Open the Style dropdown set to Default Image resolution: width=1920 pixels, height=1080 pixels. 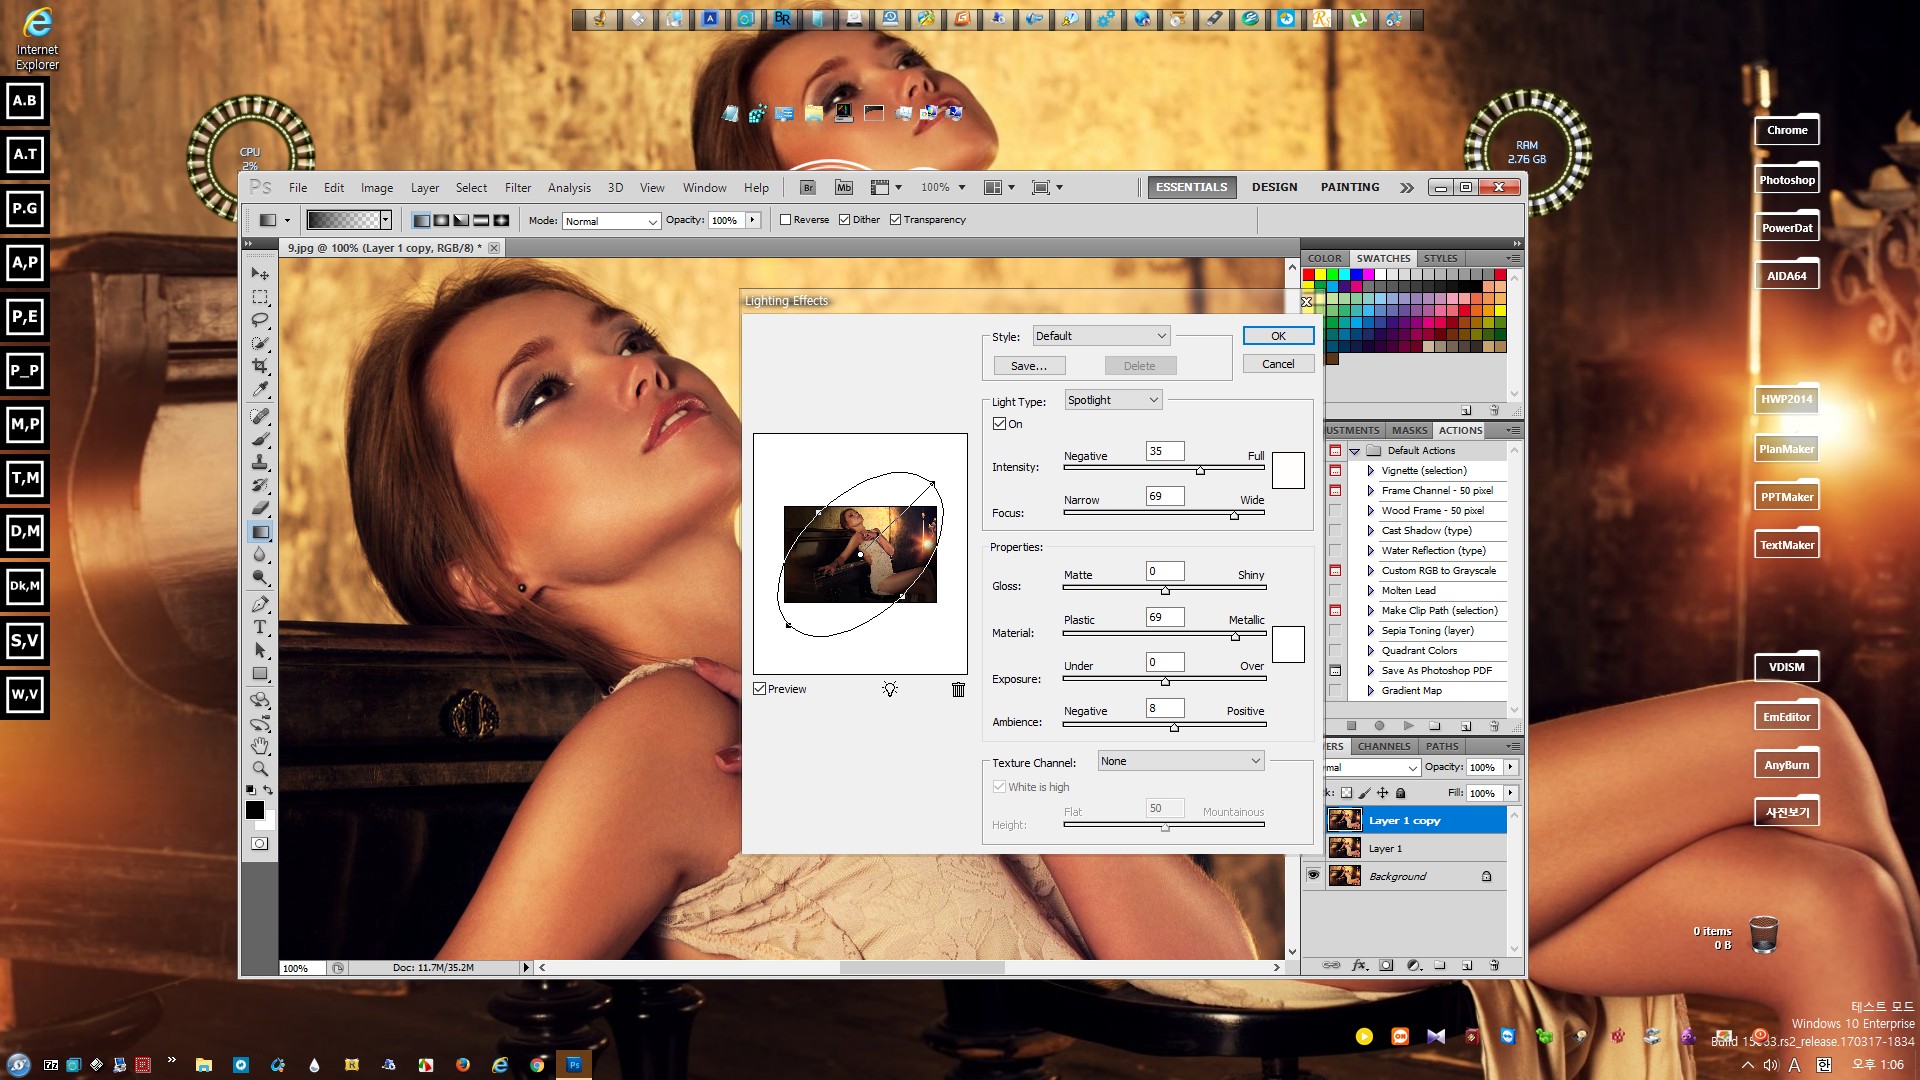[x=1101, y=336]
